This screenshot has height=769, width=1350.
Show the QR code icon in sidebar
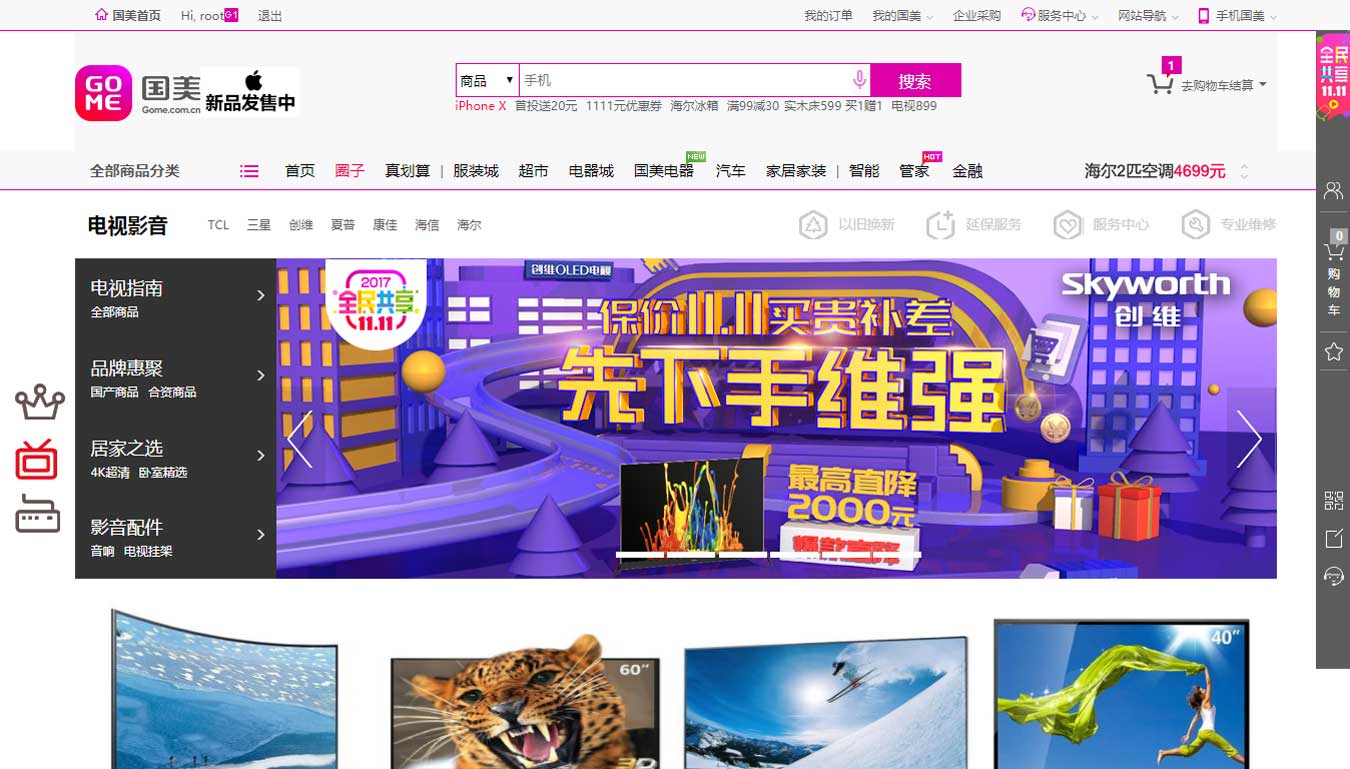click(x=1333, y=501)
